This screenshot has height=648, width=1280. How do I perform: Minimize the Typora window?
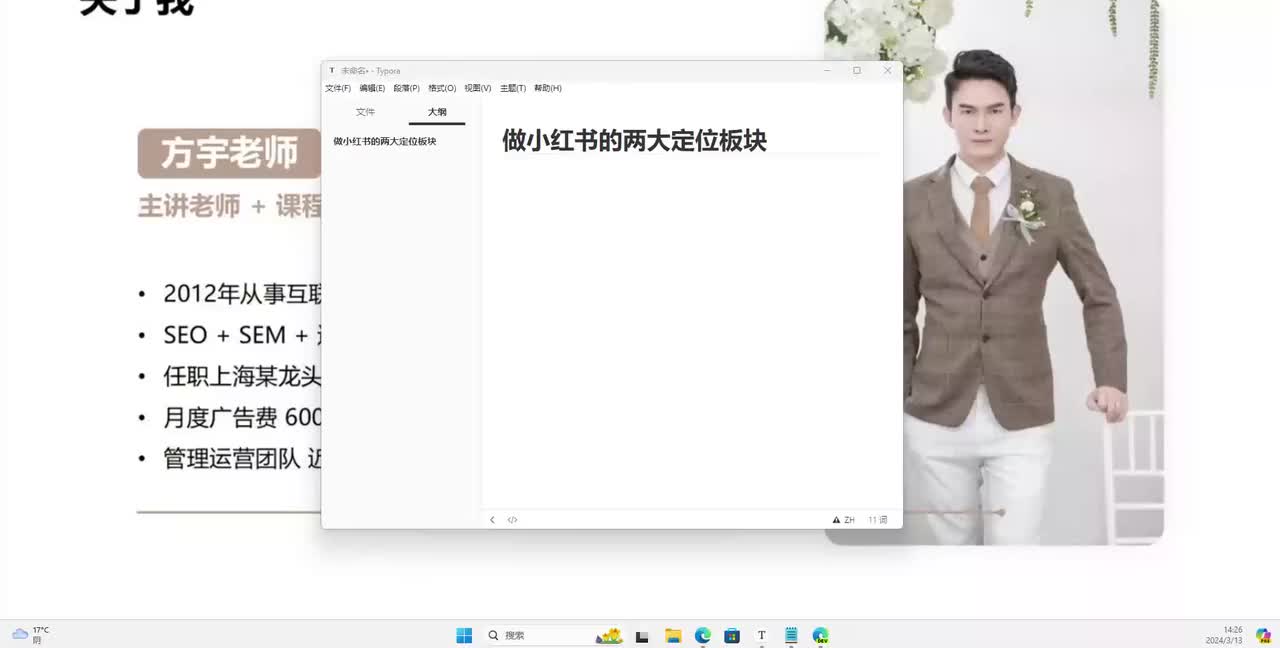pos(827,71)
